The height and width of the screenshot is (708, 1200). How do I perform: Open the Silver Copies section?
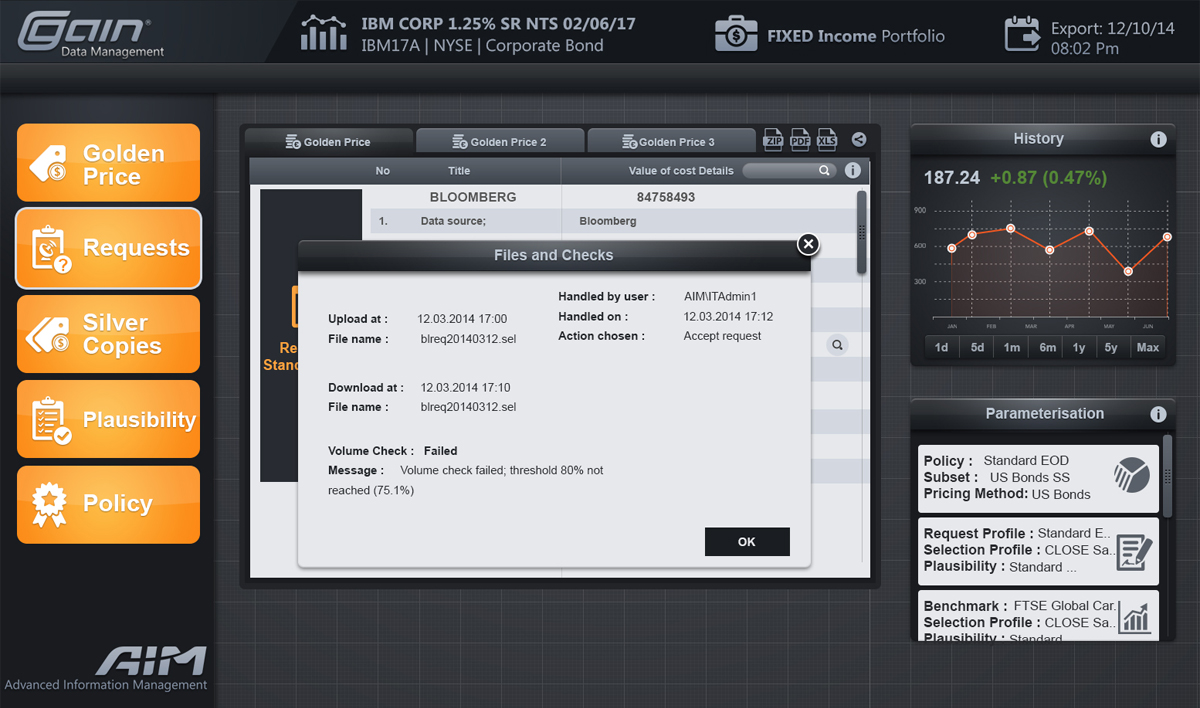click(108, 334)
